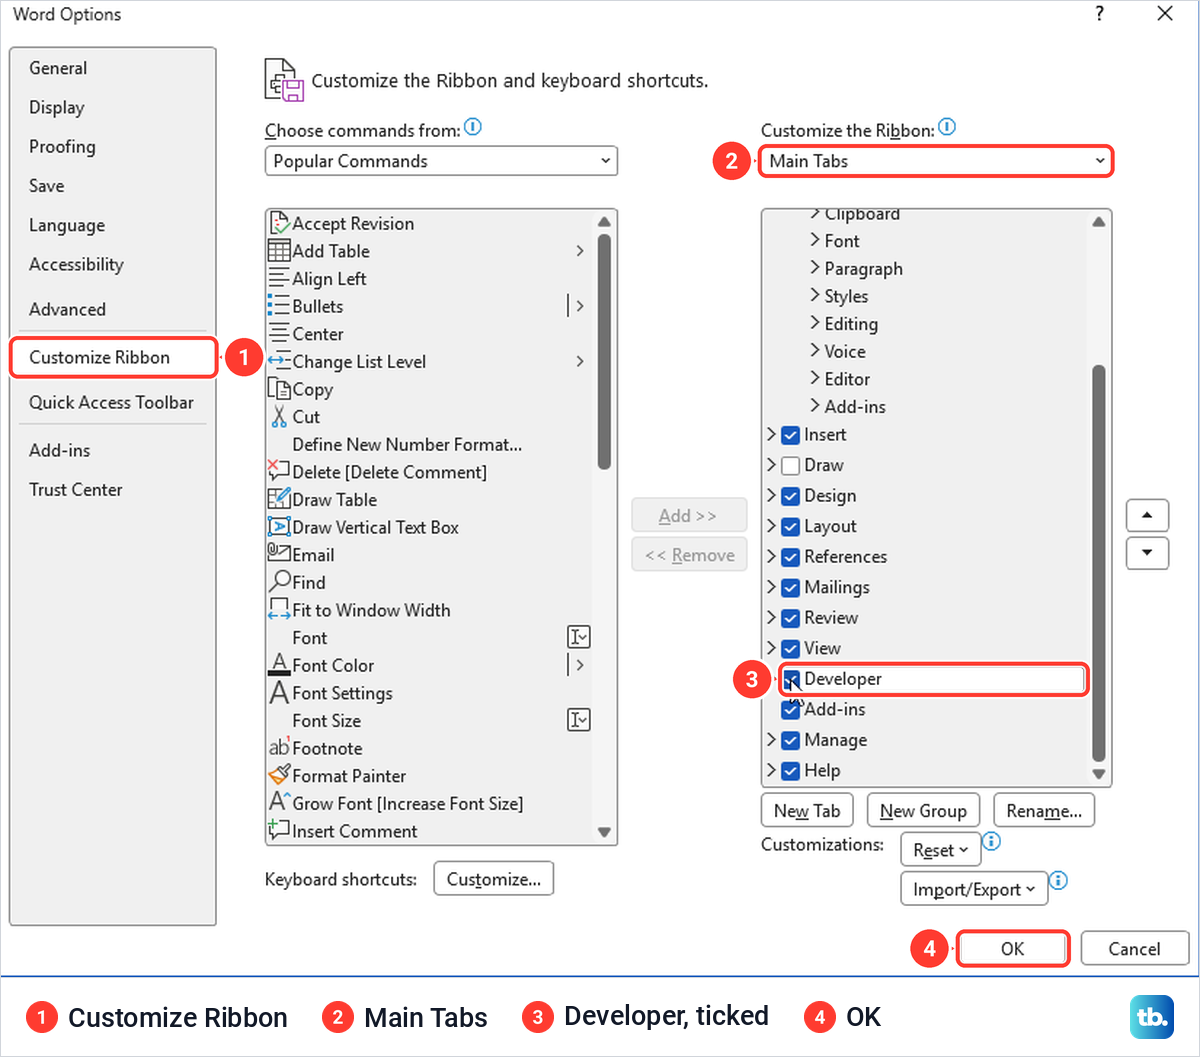
Task: Click the Cancel button
Action: (1134, 949)
